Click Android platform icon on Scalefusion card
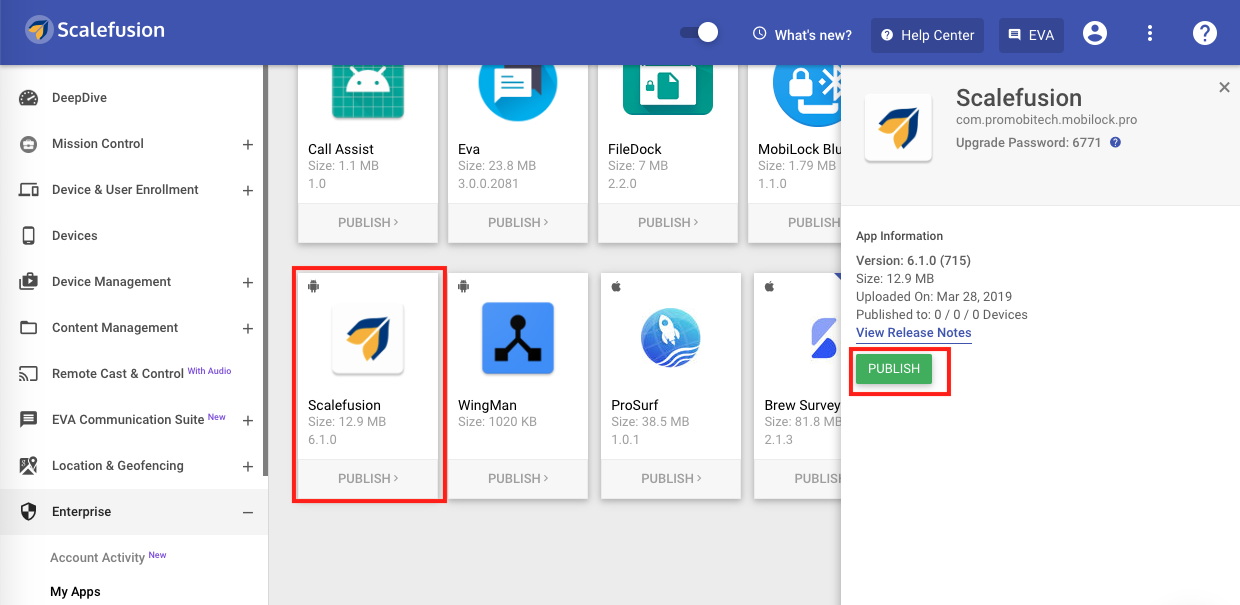1240x605 pixels. [313, 287]
